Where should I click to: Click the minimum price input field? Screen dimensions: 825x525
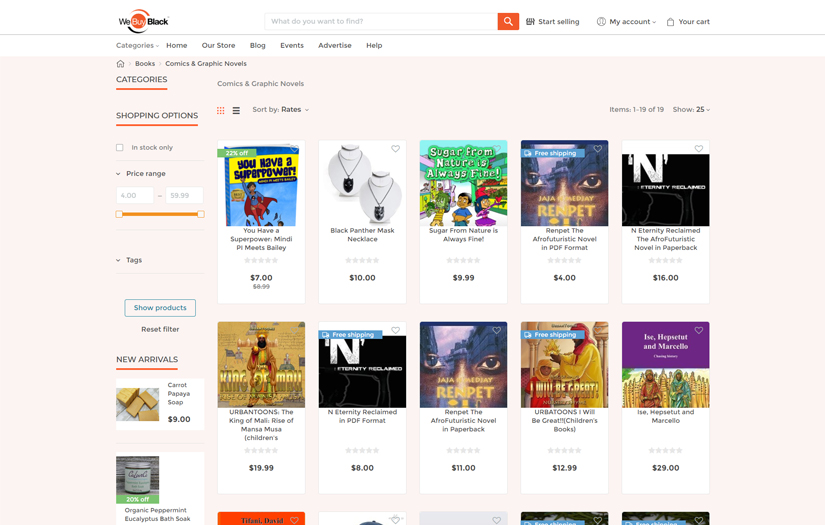[x=135, y=196]
